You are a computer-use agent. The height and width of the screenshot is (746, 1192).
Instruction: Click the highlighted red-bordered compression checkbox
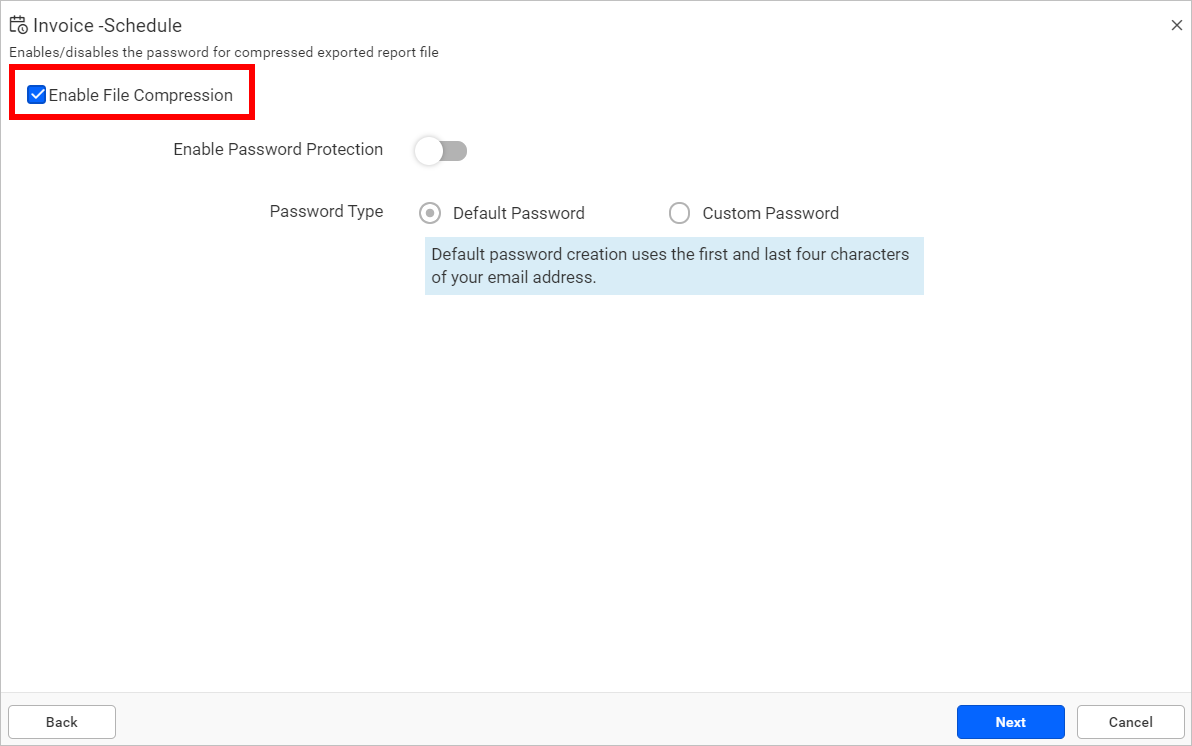click(x=37, y=94)
